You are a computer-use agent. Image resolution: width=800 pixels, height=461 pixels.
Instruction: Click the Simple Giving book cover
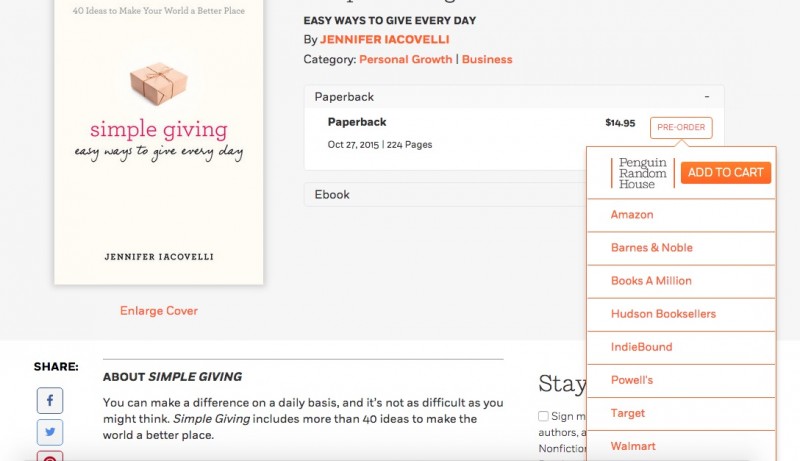click(159, 142)
